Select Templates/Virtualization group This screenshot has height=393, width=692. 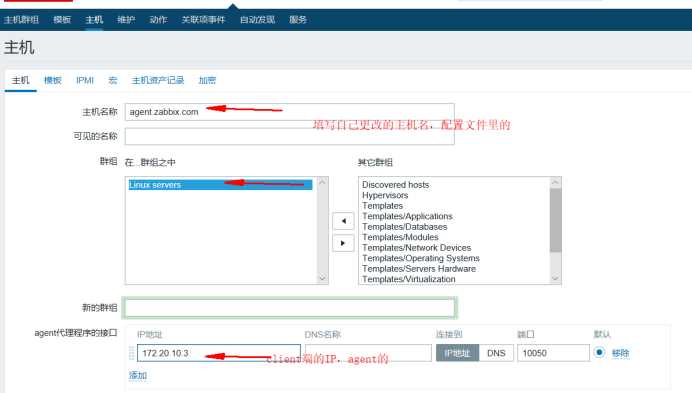click(x=409, y=280)
